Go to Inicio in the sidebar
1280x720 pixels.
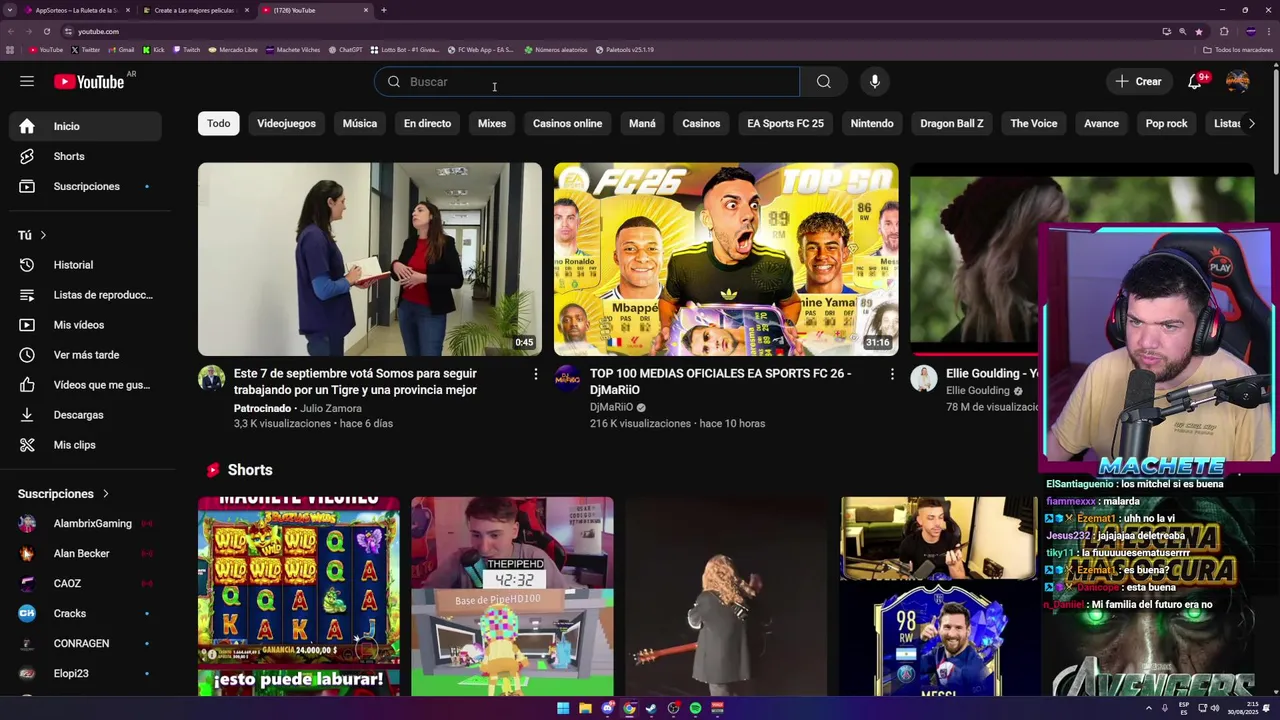point(85,126)
